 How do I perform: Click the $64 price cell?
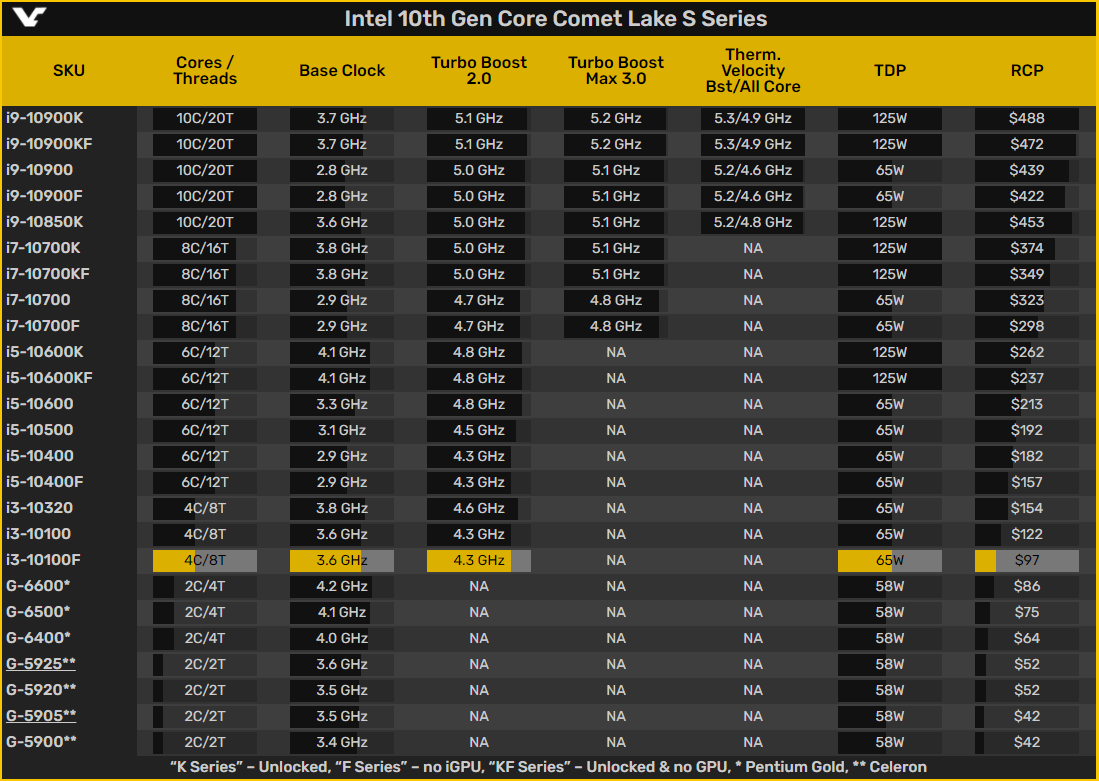point(1027,637)
